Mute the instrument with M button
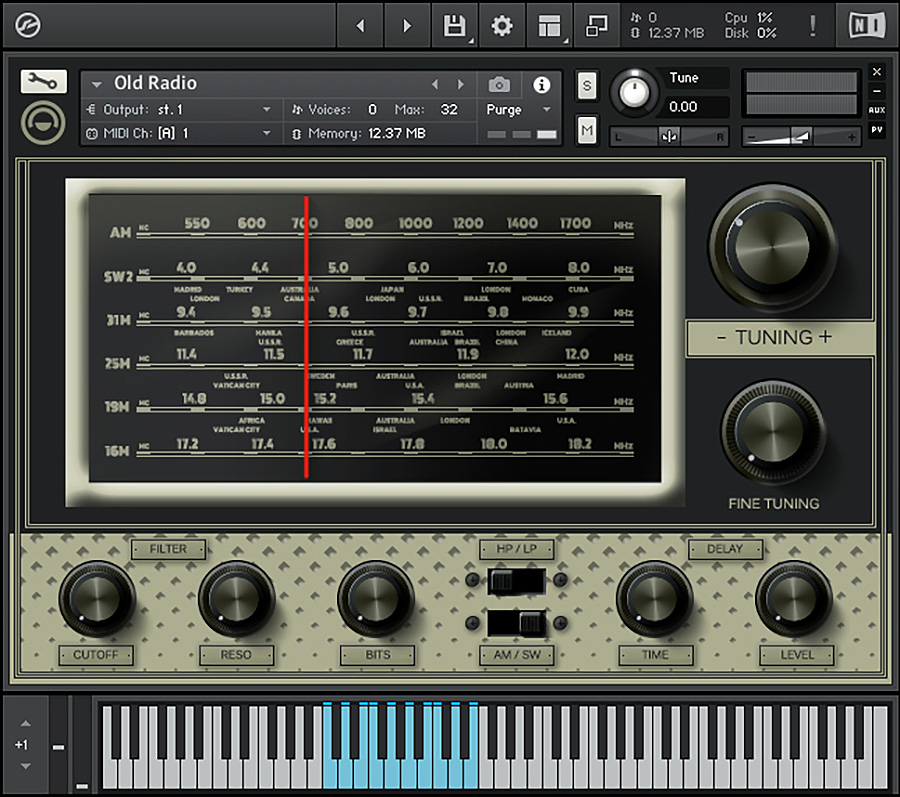The height and width of the screenshot is (797, 900). pos(586,130)
